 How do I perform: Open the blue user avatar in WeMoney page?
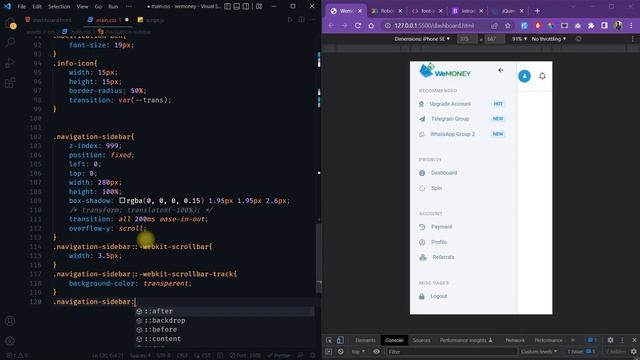coord(524,76)
